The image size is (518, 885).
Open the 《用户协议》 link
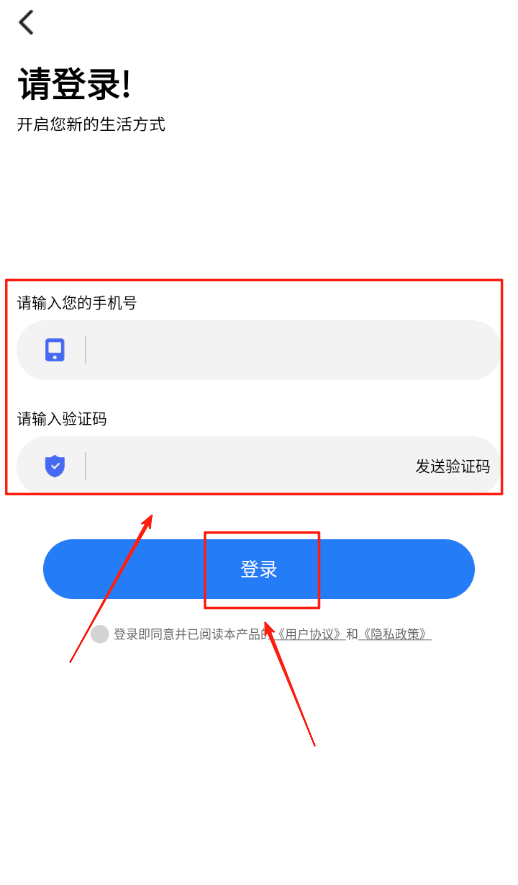pyautogui.click(x=310, y=634)
